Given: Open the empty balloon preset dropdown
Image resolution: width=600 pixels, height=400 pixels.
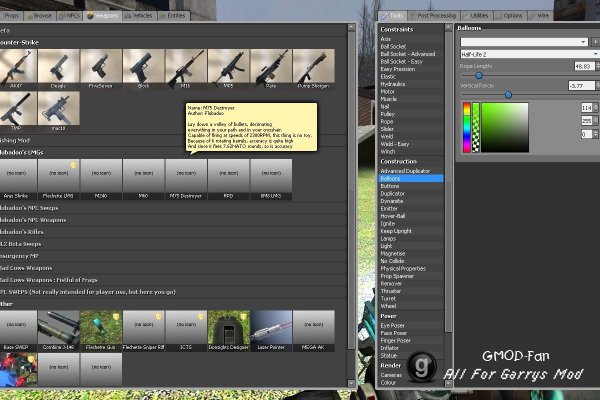Looking at the screenshot, I should [x=524, y=42].
